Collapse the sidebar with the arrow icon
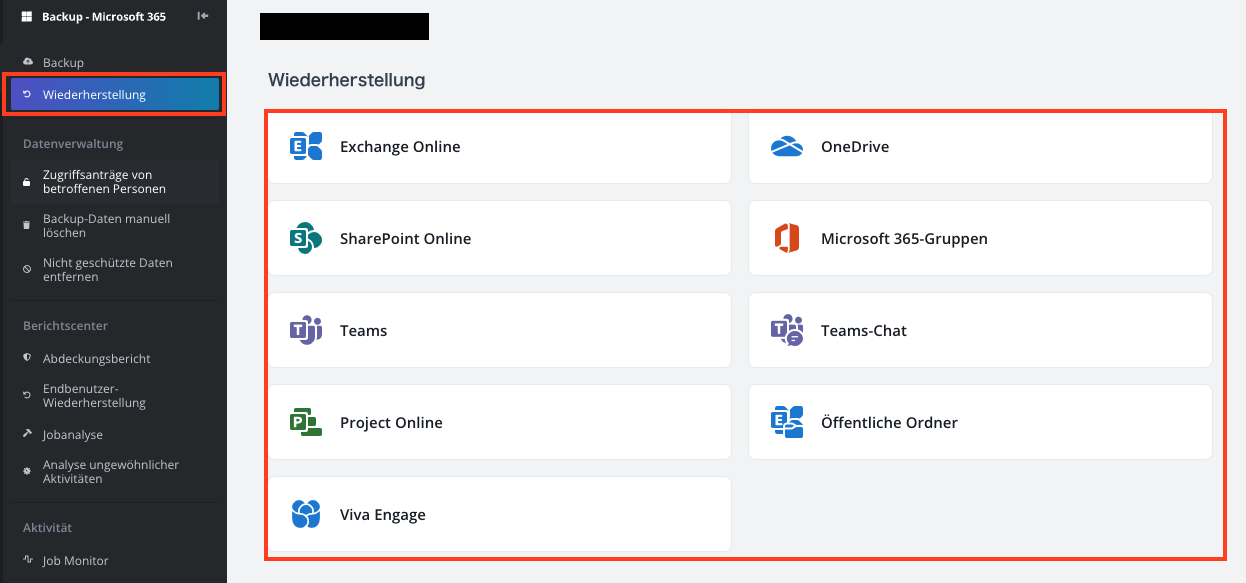Viewport: 1246px width, 583px height. point(203,16)
